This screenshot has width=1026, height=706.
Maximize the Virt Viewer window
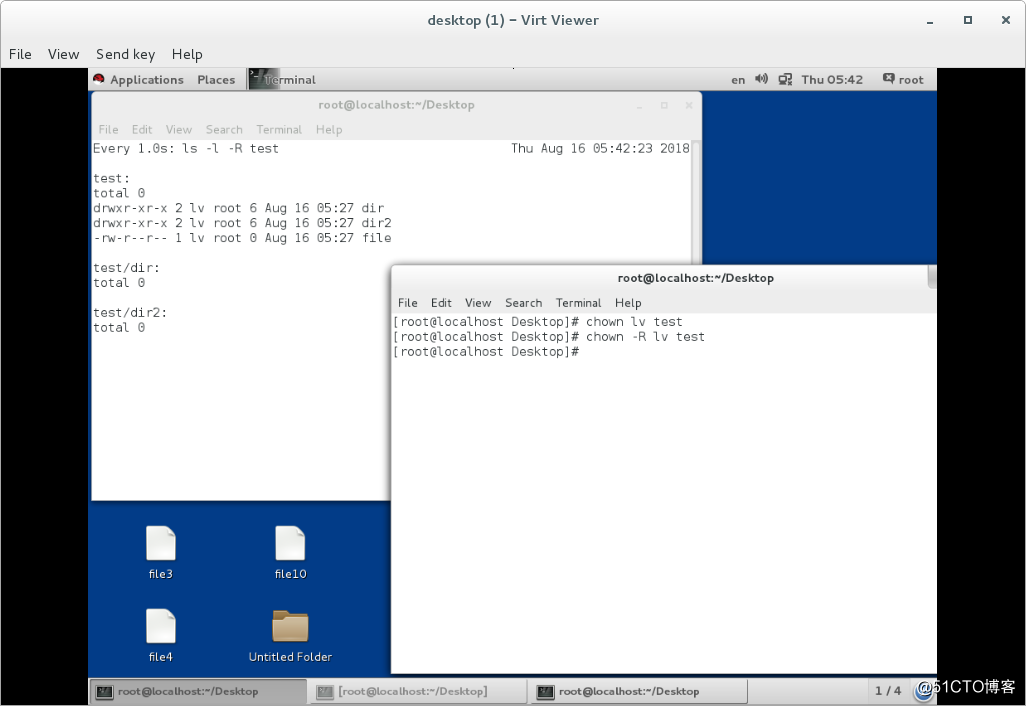pyautogui.click(x=968, y=20)
